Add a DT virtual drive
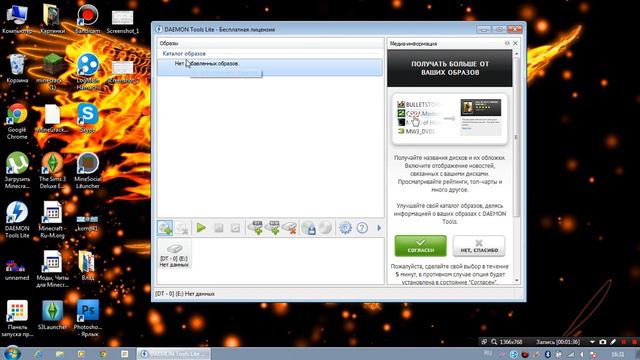 click(256, 228)
